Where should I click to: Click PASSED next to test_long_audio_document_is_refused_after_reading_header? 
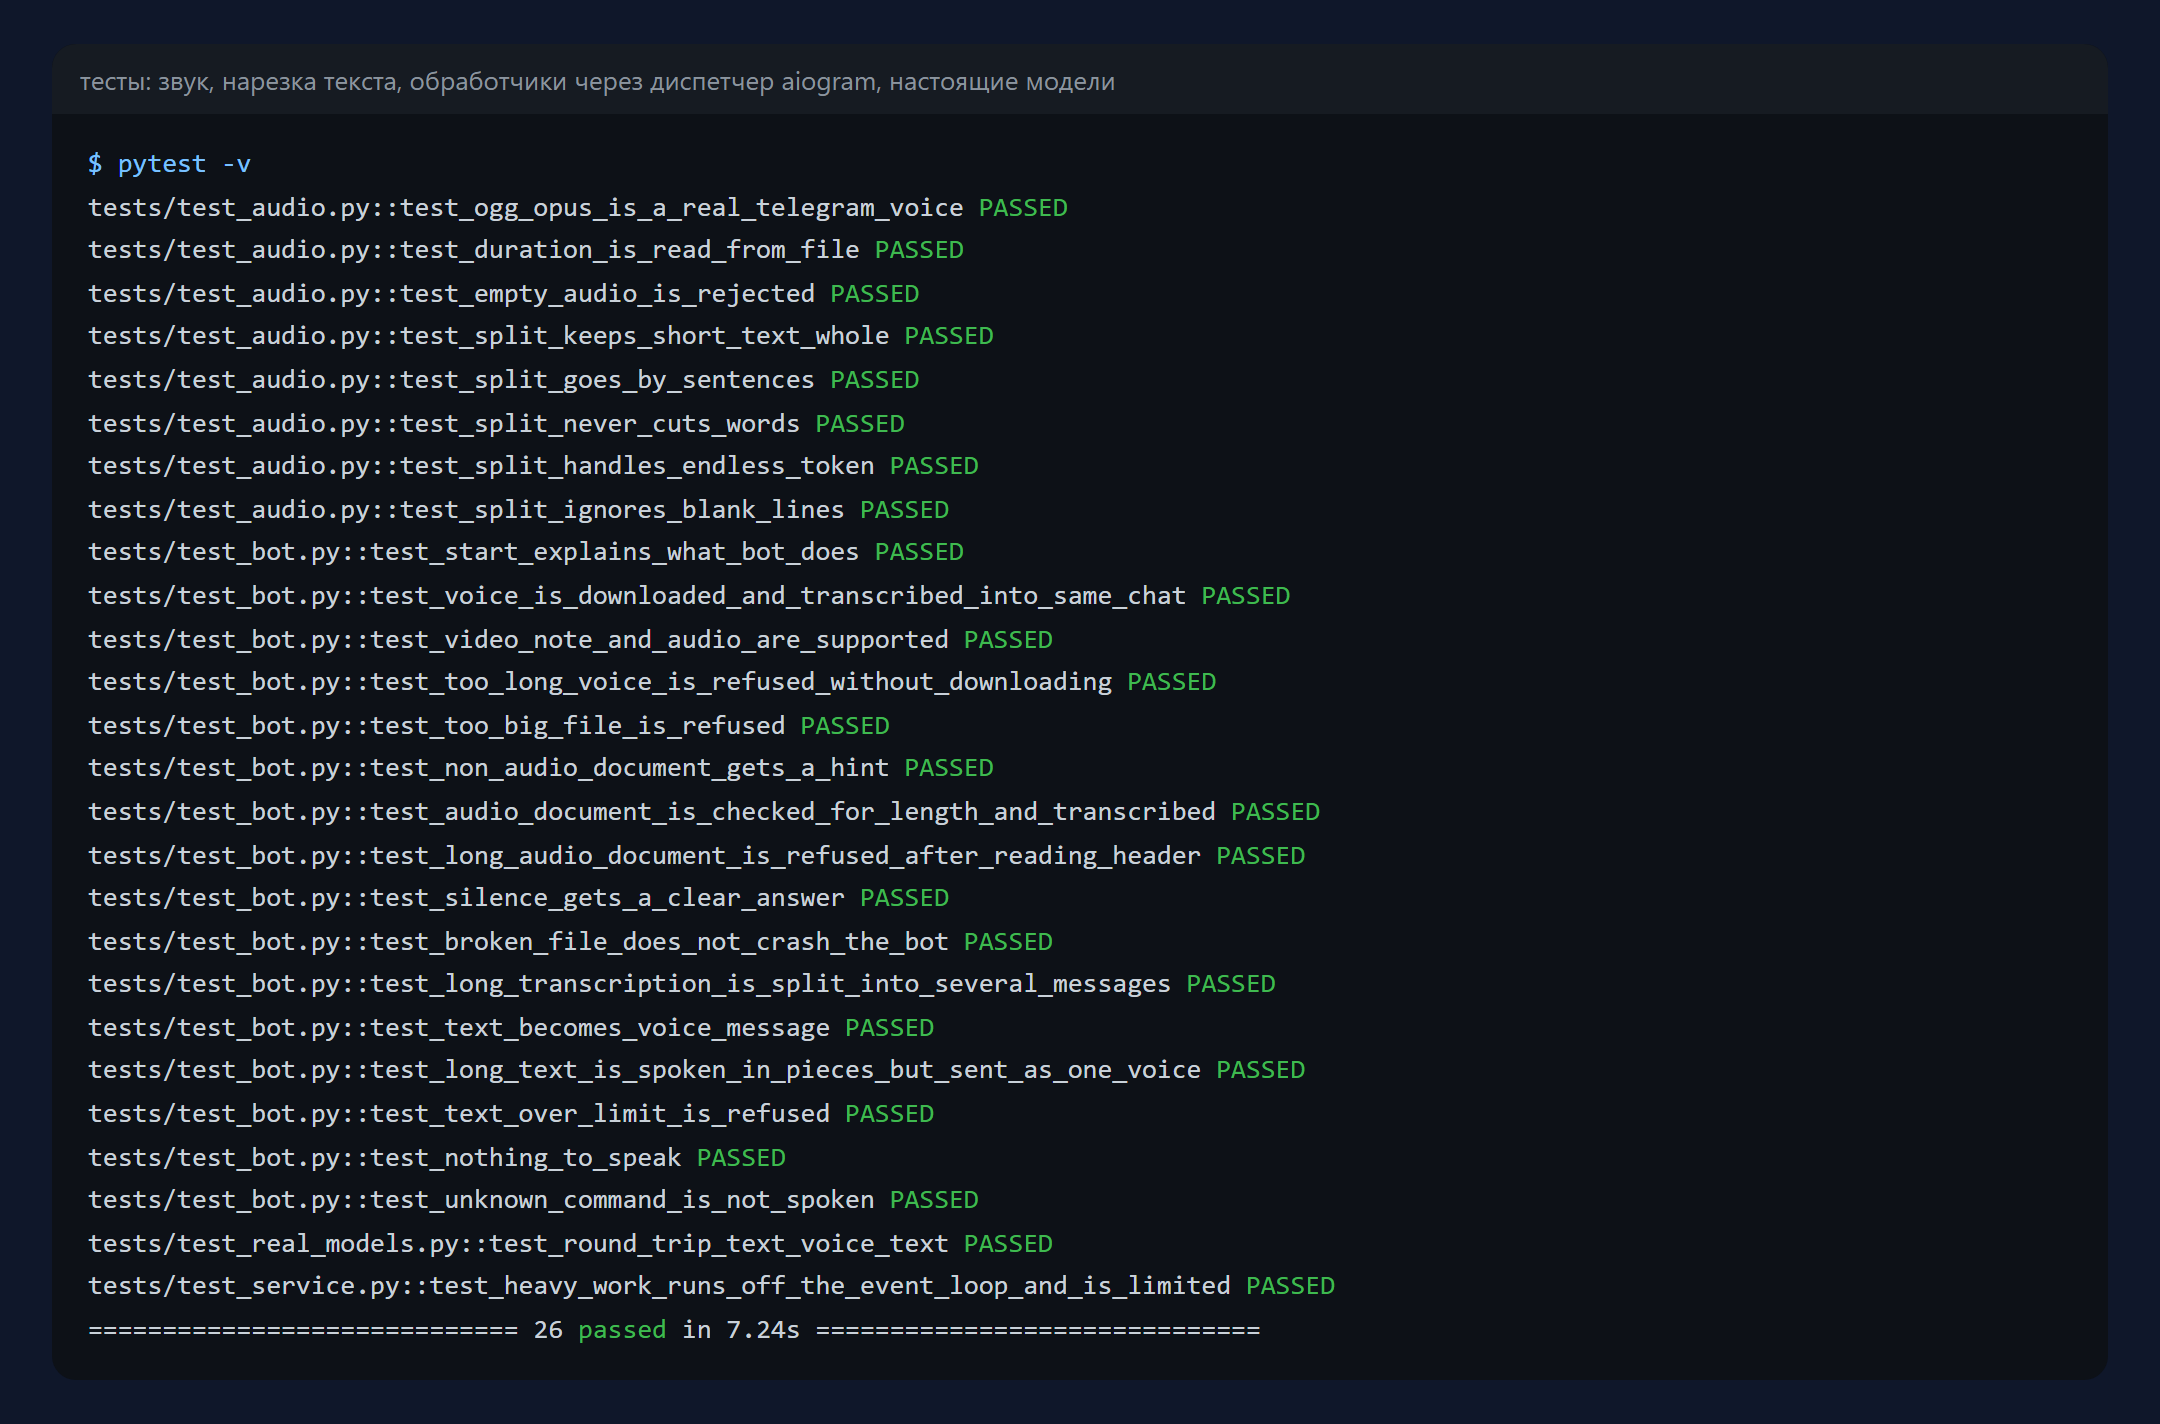pyautogui.click(x=1261, y=856)
